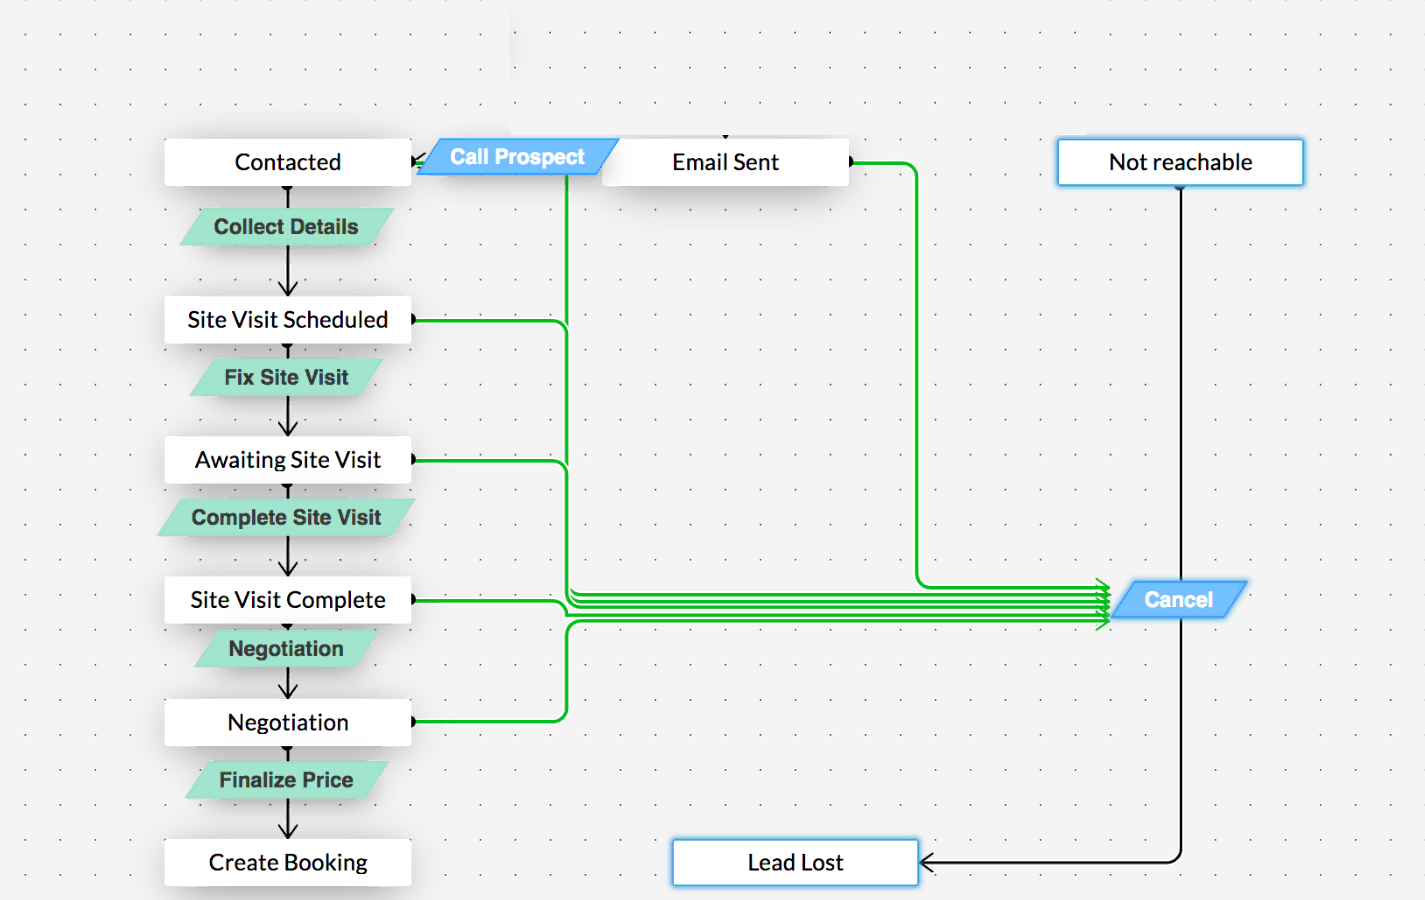
Task: Click connector dot right of Site Visit Scheduled
Action: (x=414, y=320)
